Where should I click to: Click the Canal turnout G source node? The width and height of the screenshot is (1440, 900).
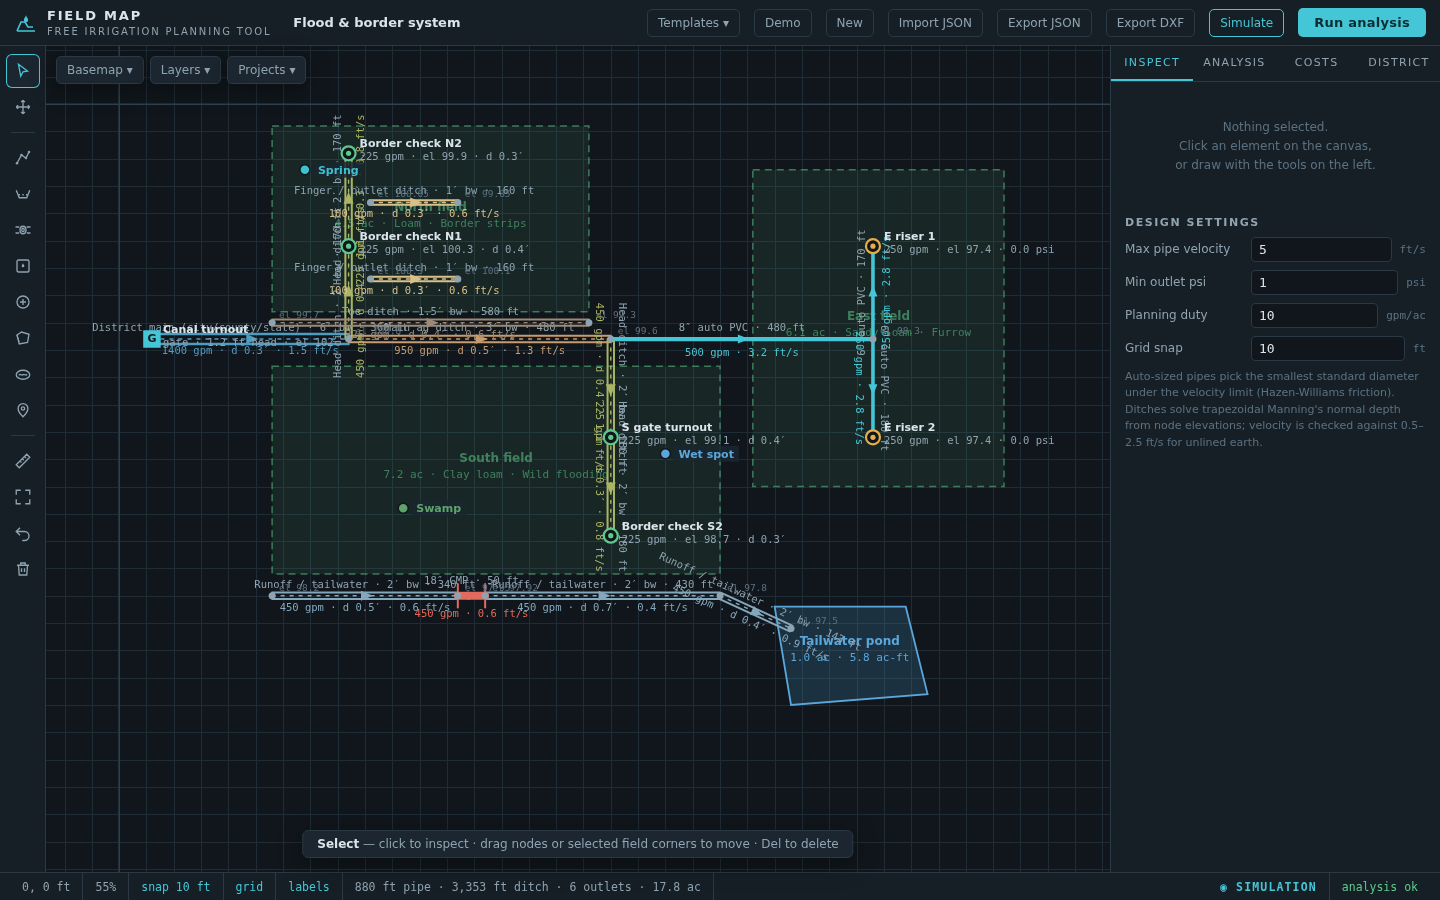coord(152,339)
